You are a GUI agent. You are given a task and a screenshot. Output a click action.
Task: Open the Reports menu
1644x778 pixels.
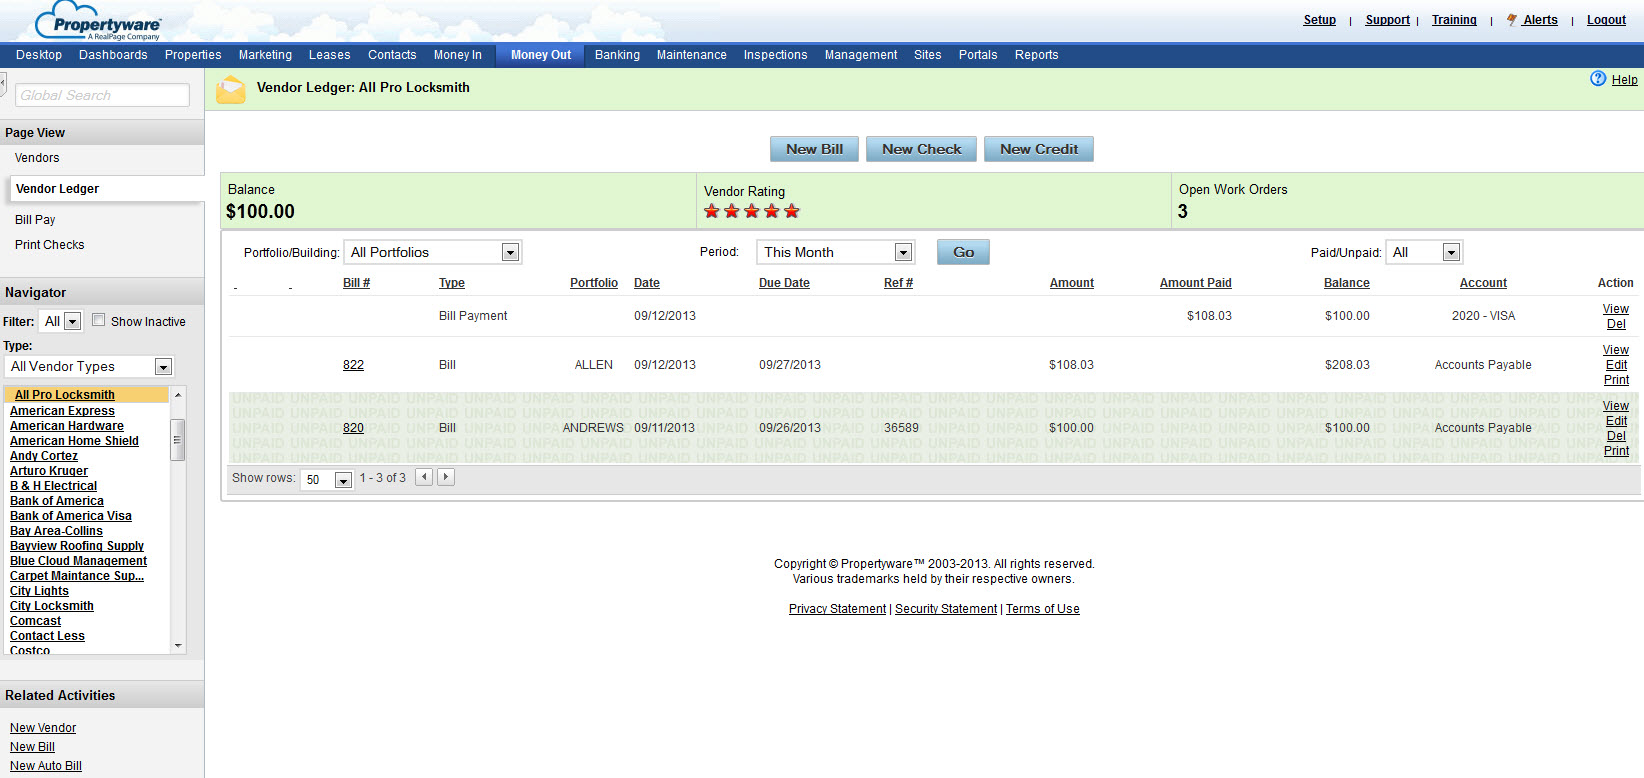click(x=1036, y=55)
